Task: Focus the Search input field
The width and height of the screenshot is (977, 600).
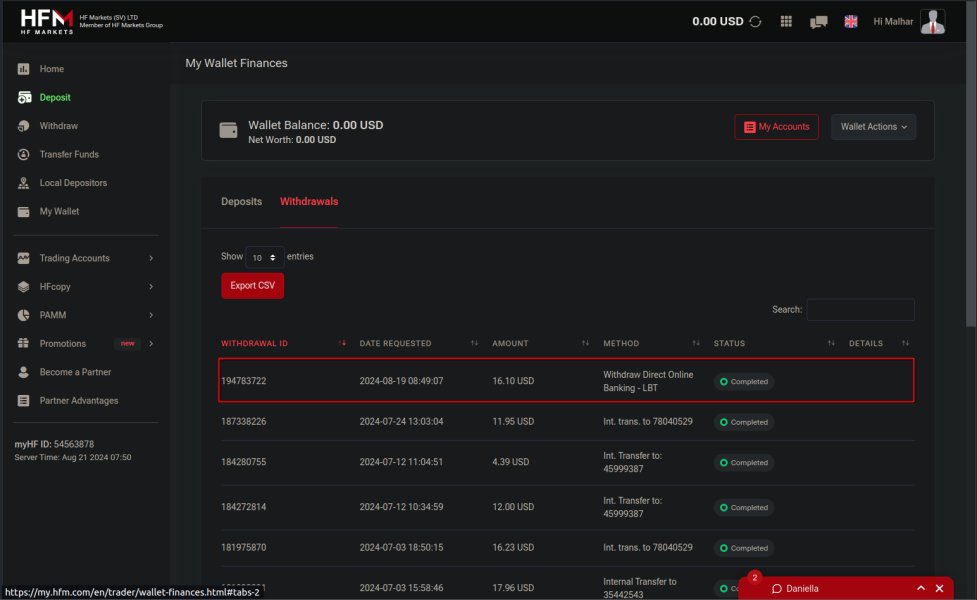Action: click(860, 310)
